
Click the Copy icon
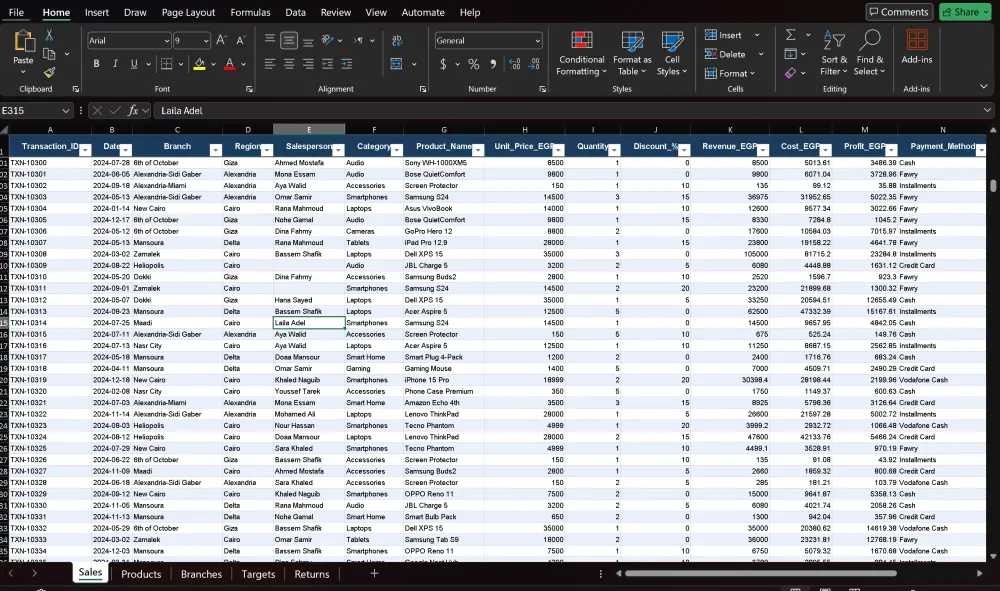tap(49, 54)
